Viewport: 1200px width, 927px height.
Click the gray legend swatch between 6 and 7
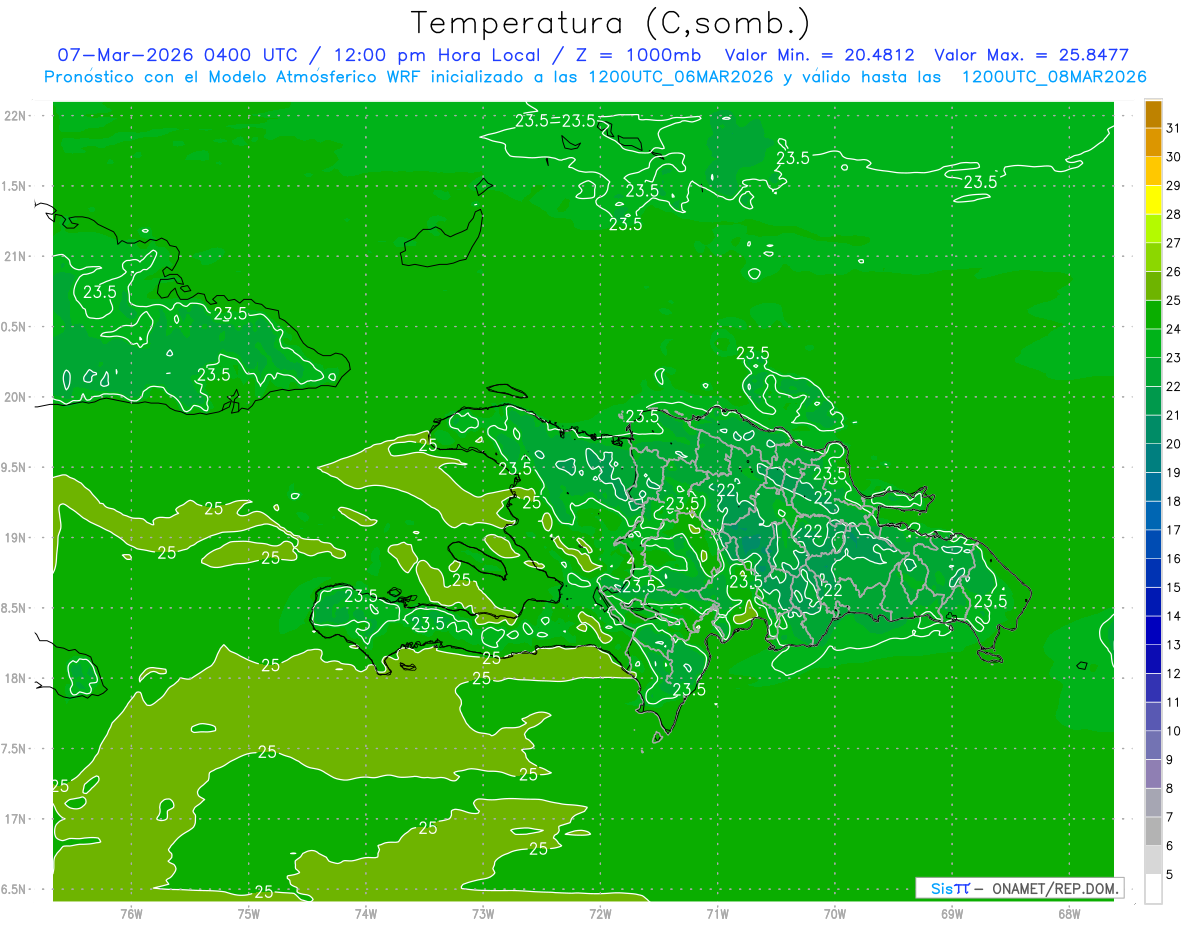click(x=1153, y=832)
